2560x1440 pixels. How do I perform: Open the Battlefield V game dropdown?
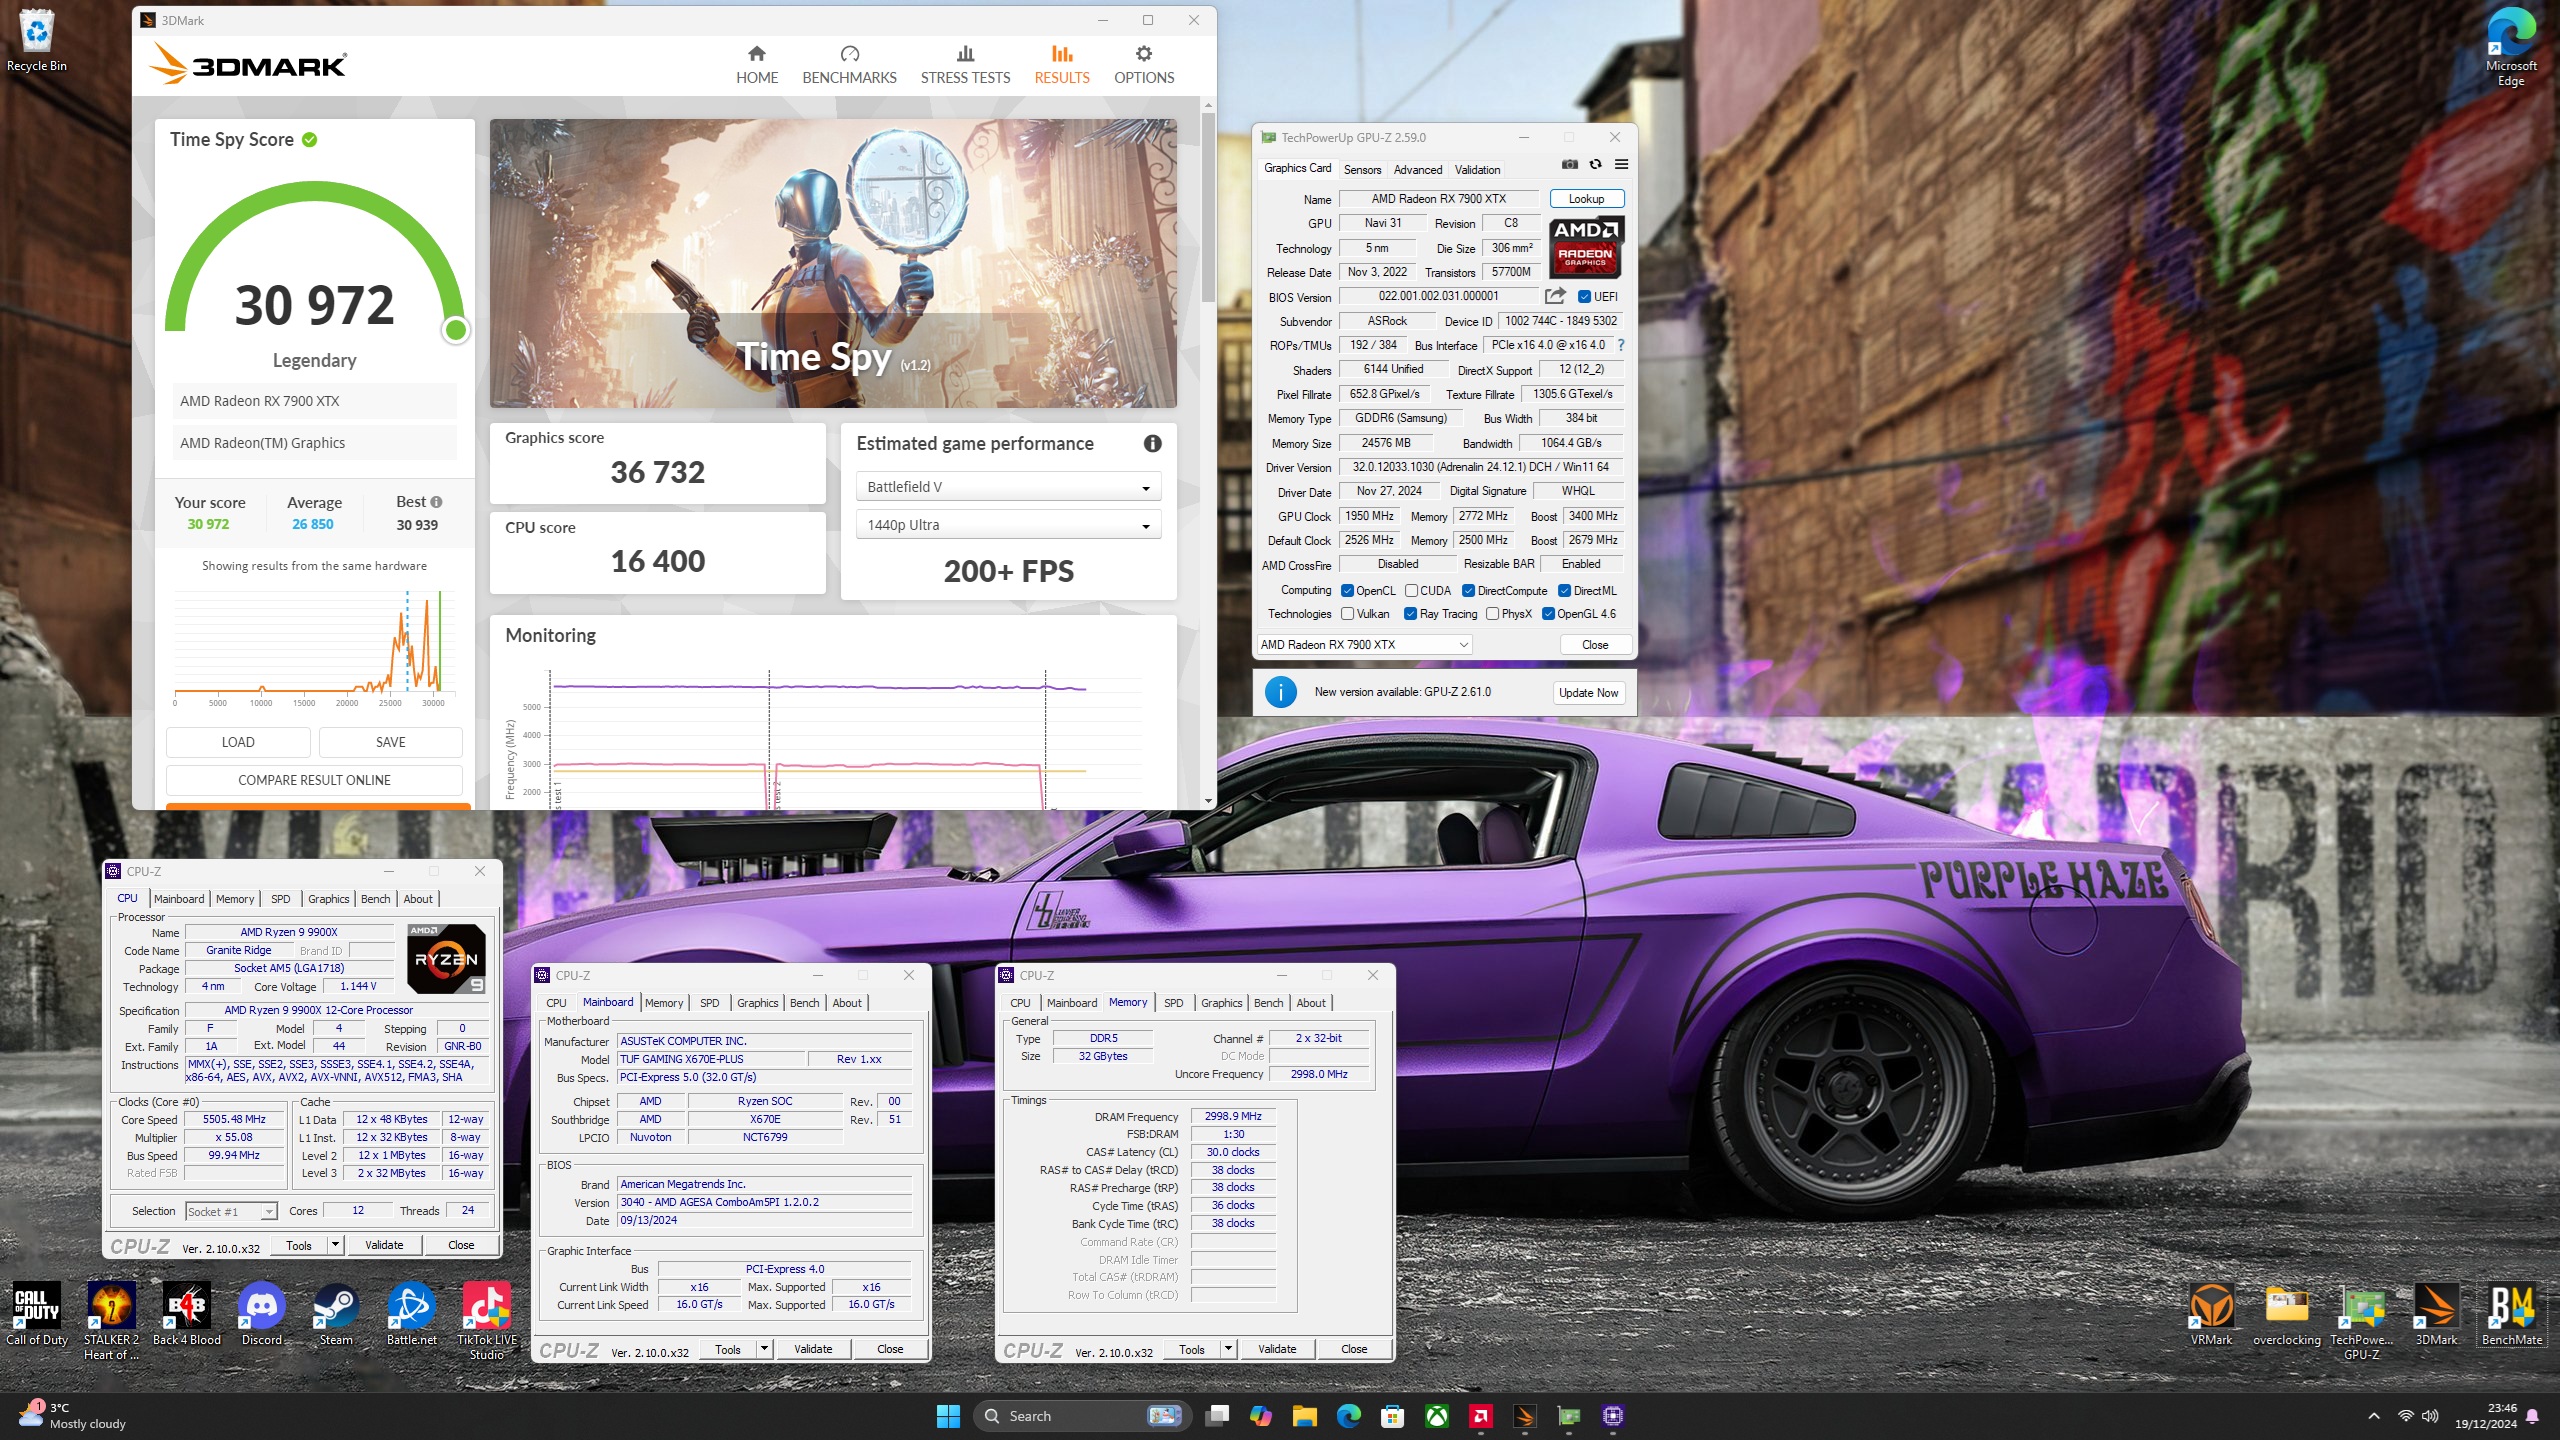click(x=1008, y=487)
